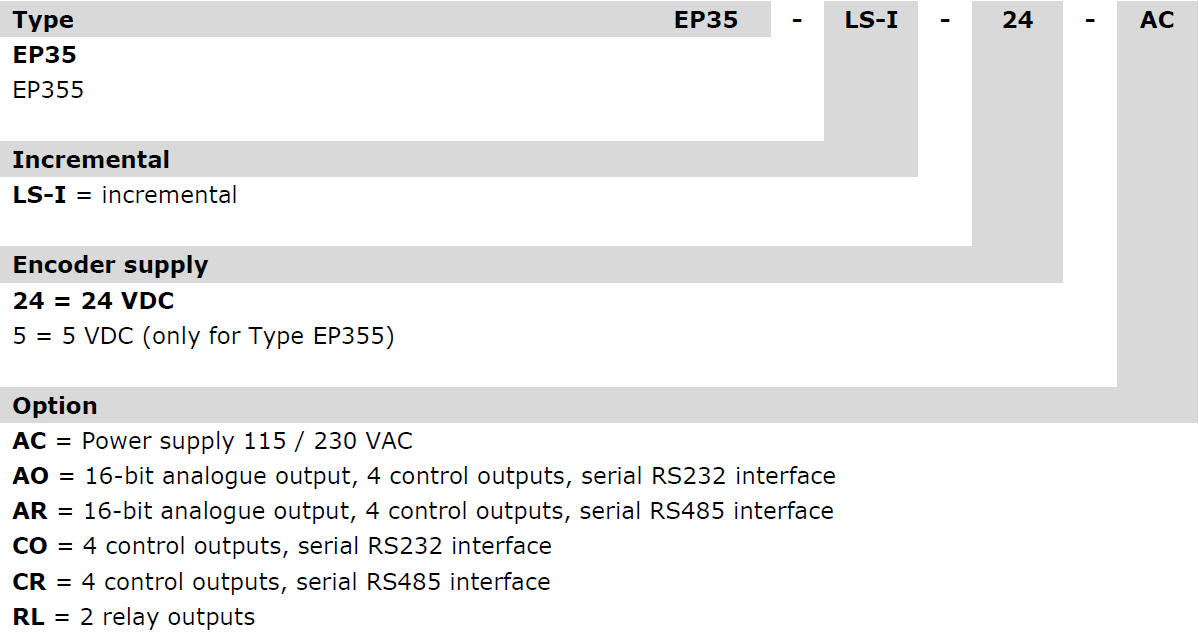Click the CO control outputs RS232 option

282,546
